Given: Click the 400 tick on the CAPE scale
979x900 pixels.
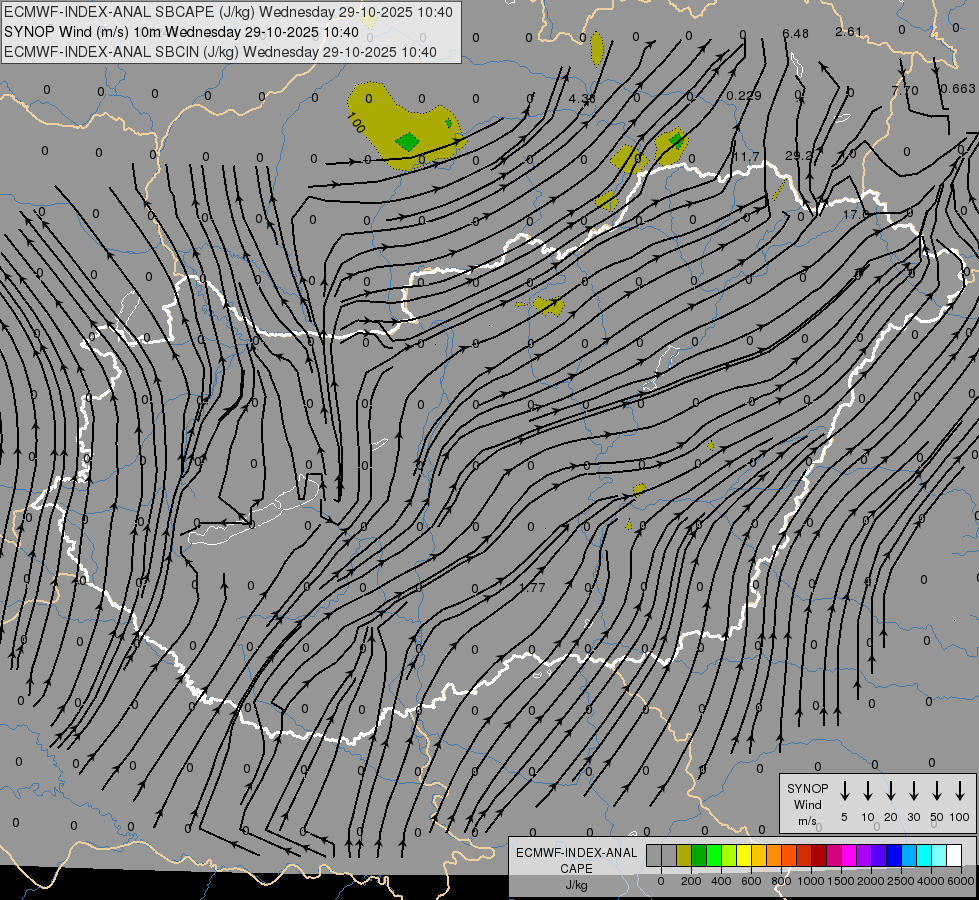Looking at the screenshot, I should coord(721,881).
